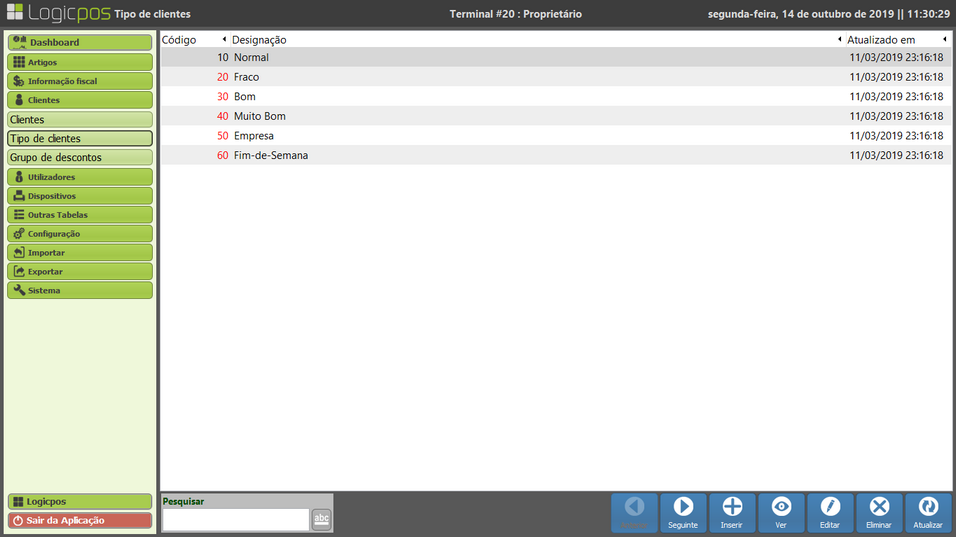Expand the Utilizadores sidebar section

pyautogui.click(x=80, y=177)
